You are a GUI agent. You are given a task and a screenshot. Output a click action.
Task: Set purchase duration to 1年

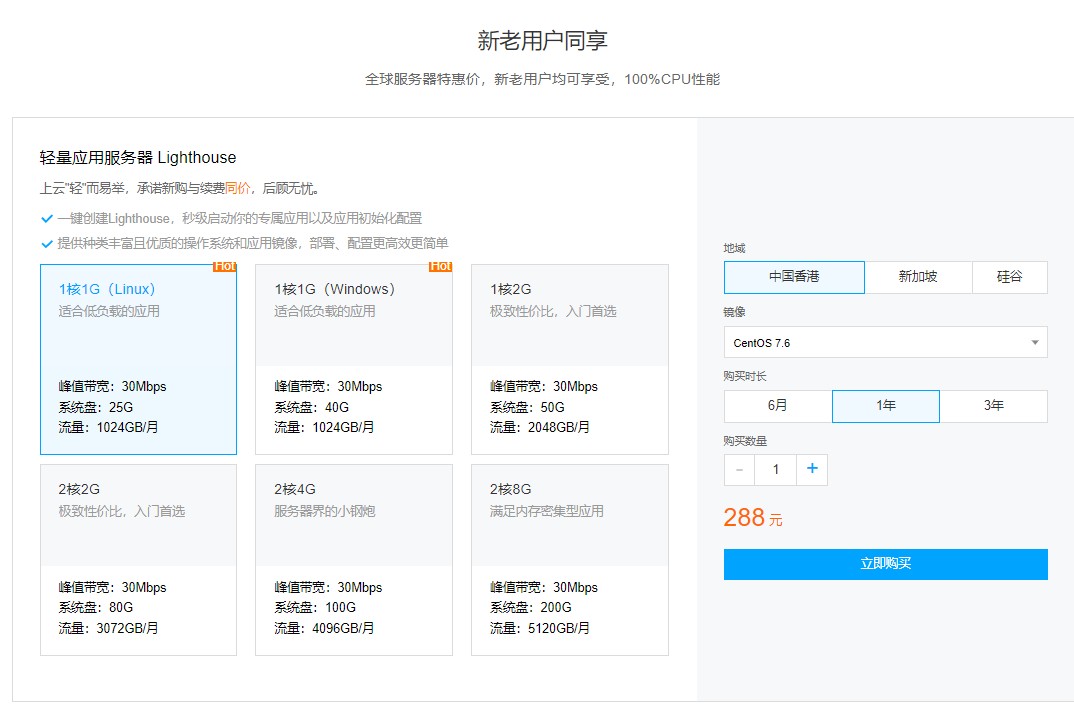coord(886,406)
